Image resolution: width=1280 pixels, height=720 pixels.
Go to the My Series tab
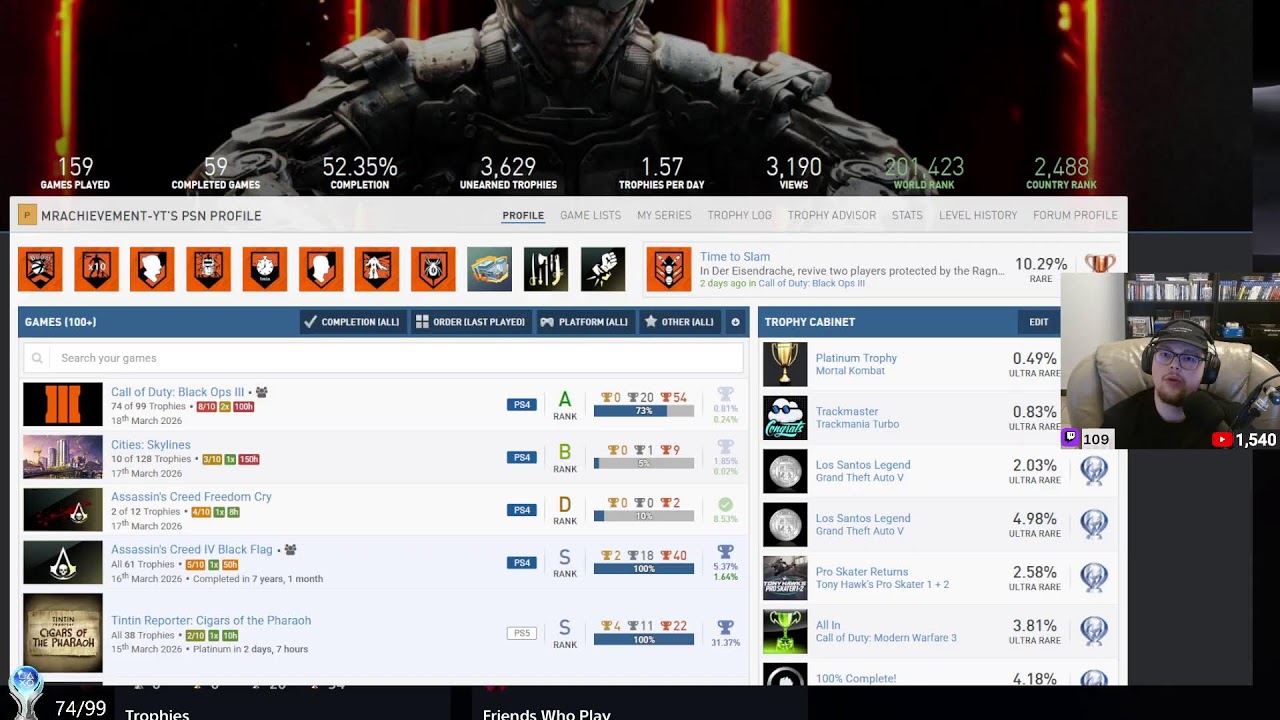coord(664,215)
